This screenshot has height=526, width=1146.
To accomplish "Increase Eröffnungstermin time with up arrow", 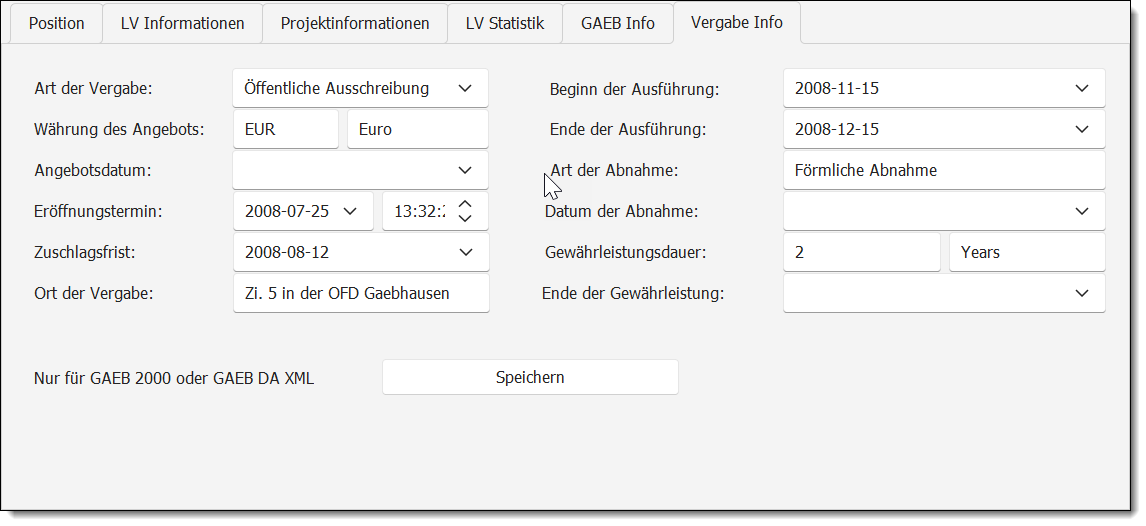I will [464, 204].
